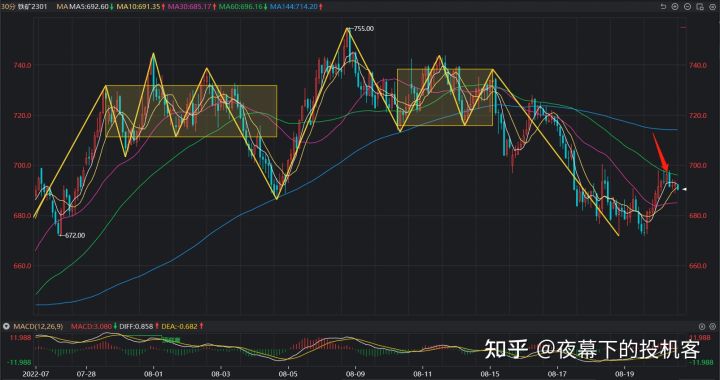Select the MA144:714.20 moving average label

294,6
